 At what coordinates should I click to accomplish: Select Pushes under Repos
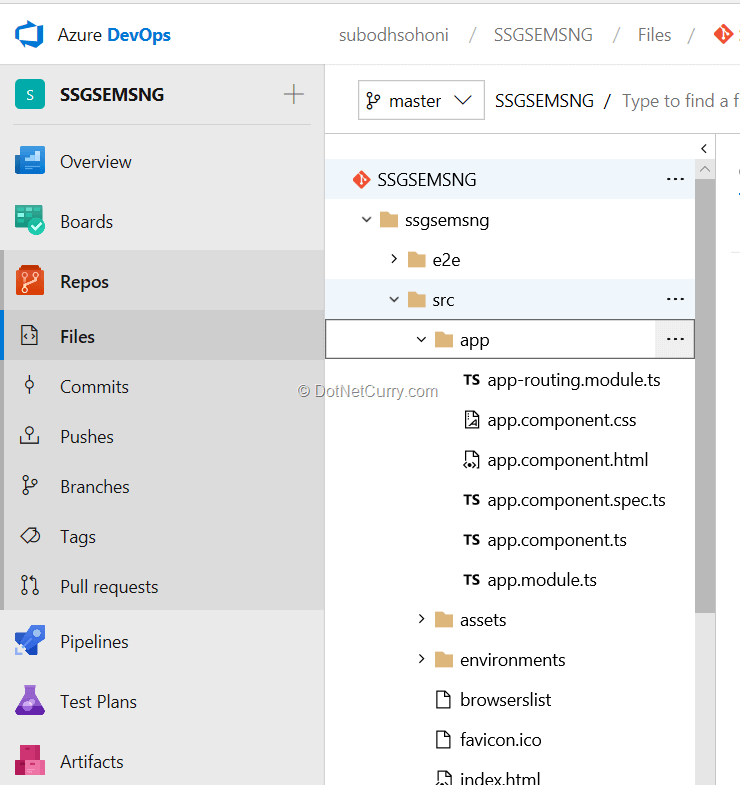(x=164, y=436)
